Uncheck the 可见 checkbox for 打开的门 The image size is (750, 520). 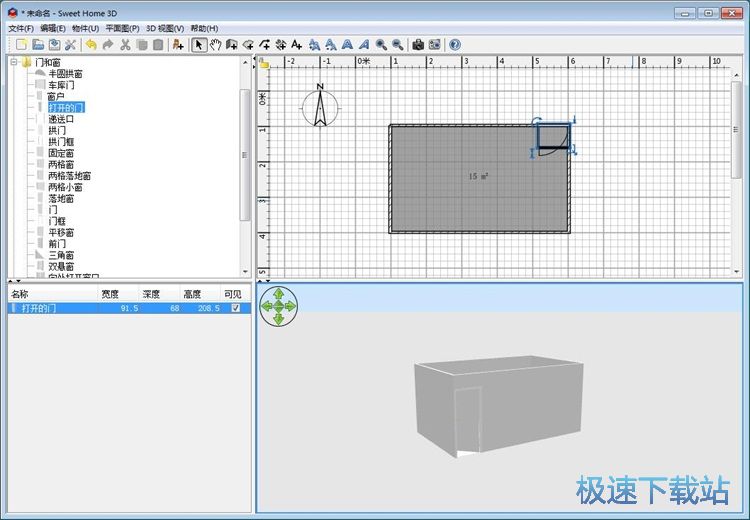coord(235,308)
